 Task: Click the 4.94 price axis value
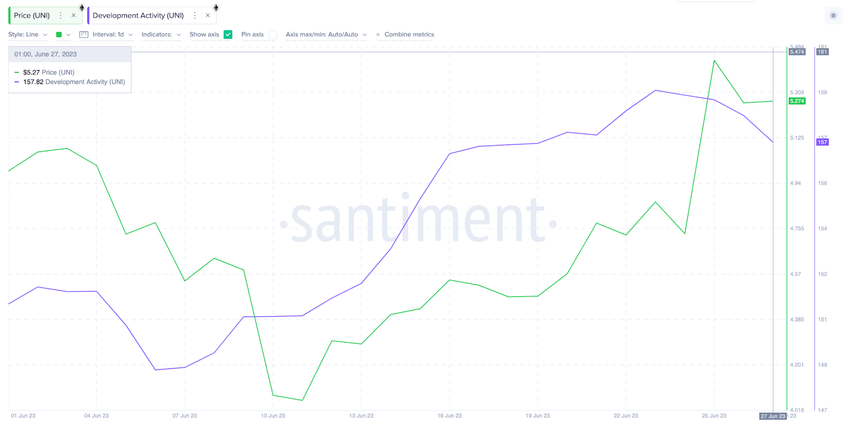click(796, 184)
